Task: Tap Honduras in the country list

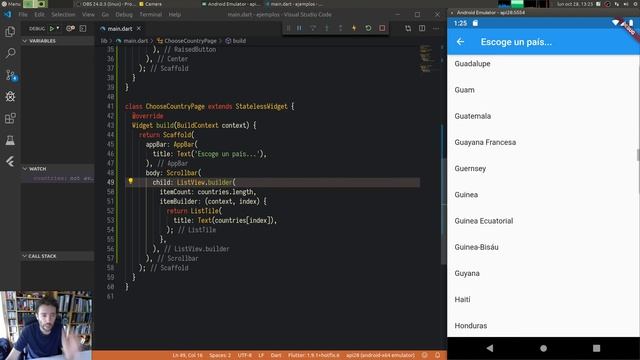Action: click(x=471, y=326)
